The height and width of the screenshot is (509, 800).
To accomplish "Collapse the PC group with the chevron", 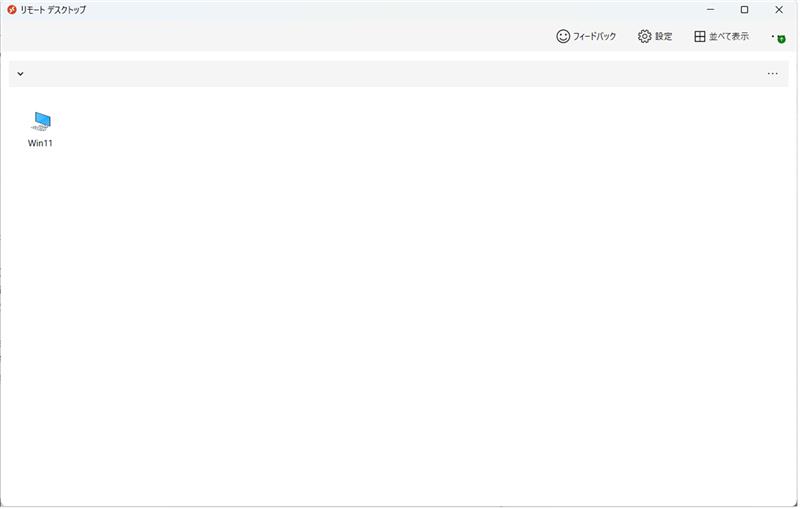I will pyautogui.click(x=20, y=74).
